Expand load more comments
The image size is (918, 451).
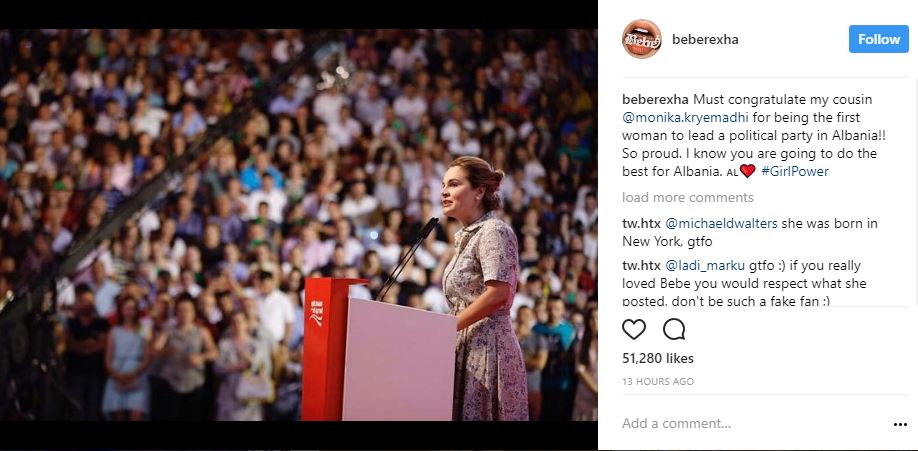pyautogui.click(x=687, y=197)
